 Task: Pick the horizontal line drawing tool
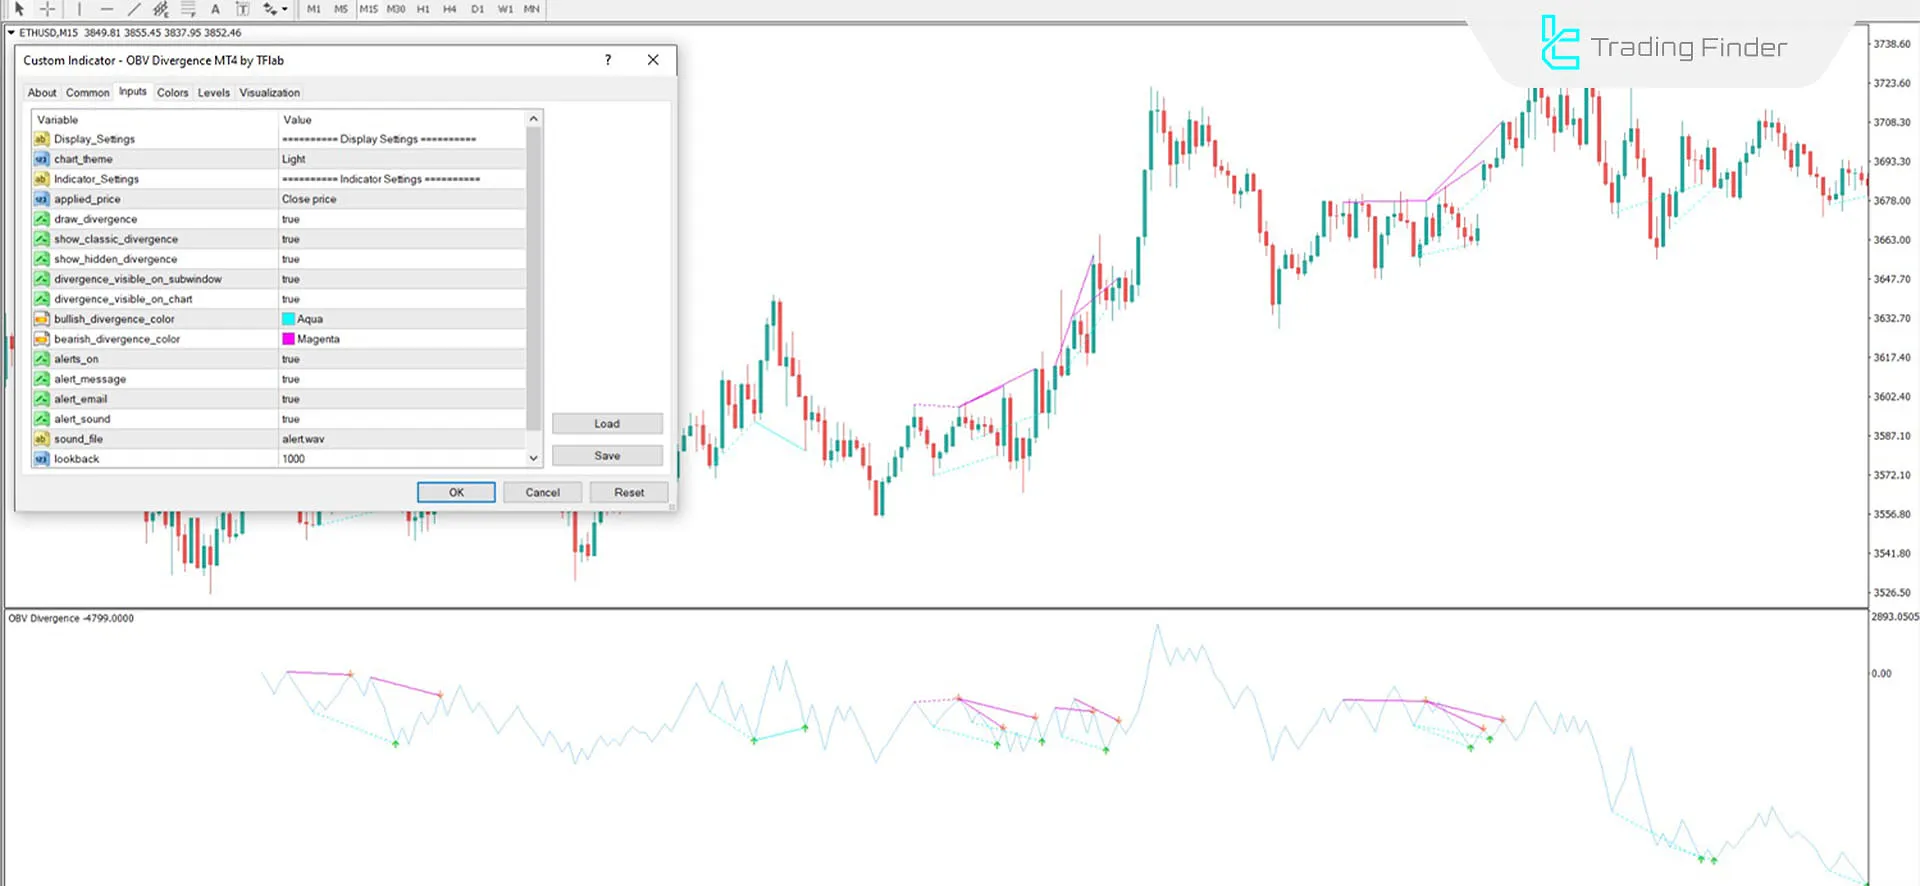[x=106, y=9]
